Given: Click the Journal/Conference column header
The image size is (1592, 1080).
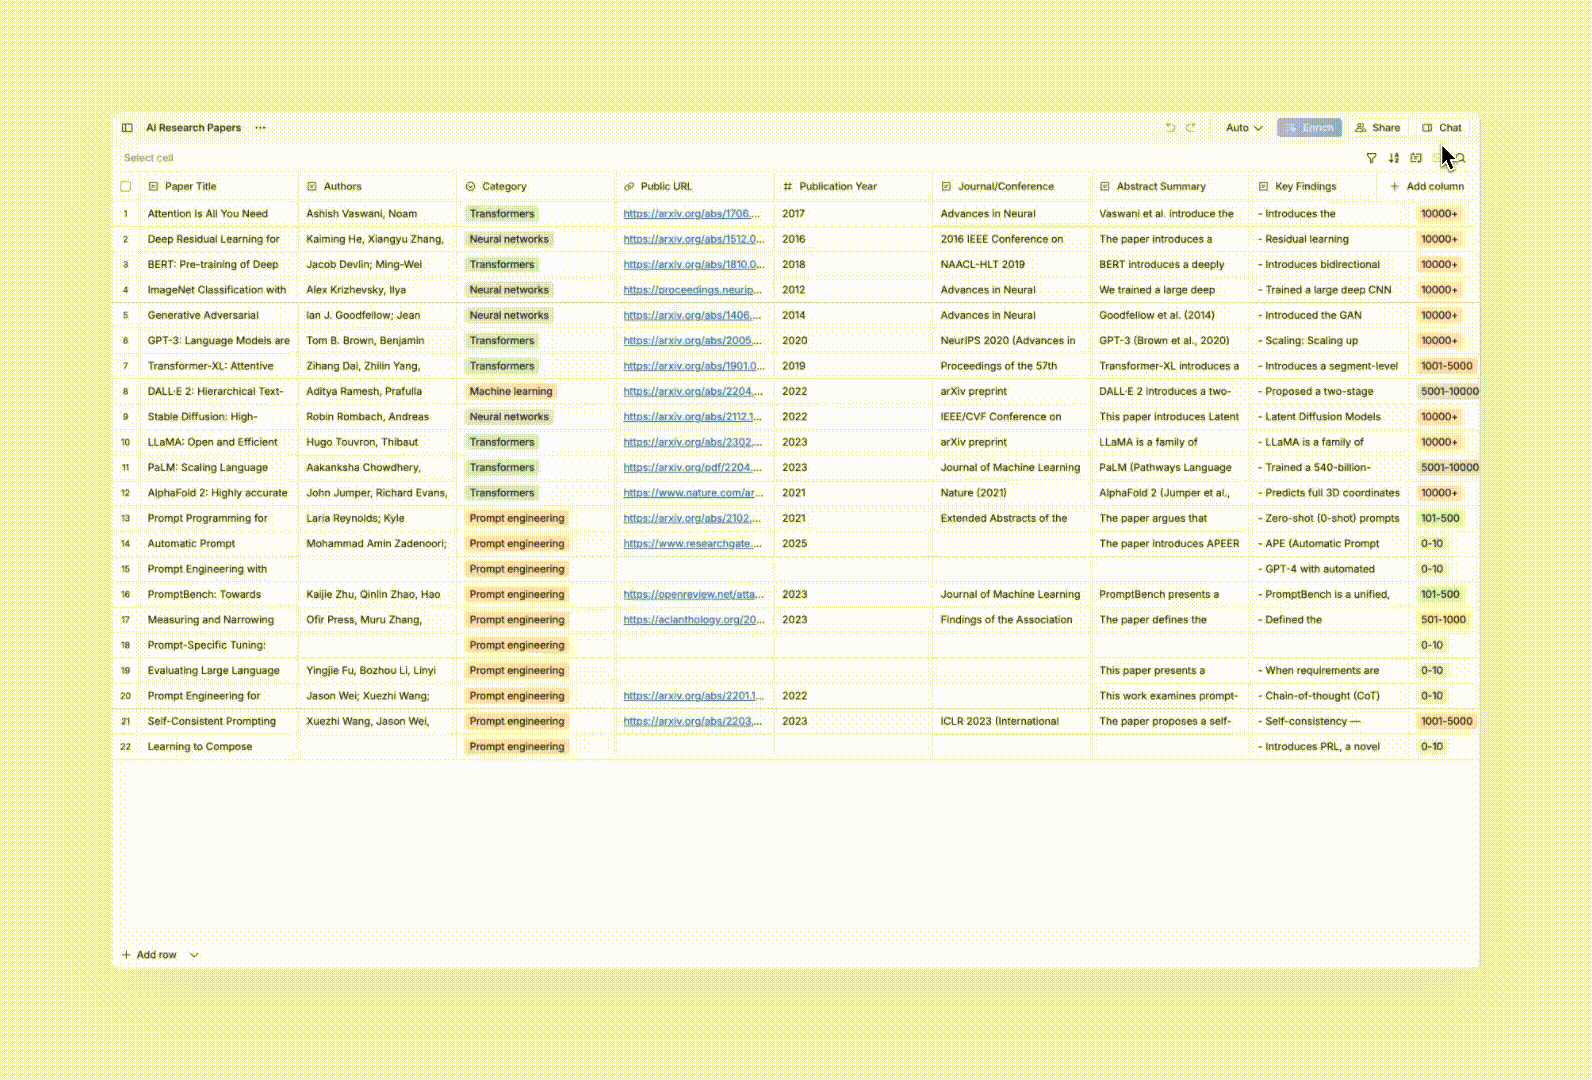Looking at the screenshot, I should point(1012,186).
